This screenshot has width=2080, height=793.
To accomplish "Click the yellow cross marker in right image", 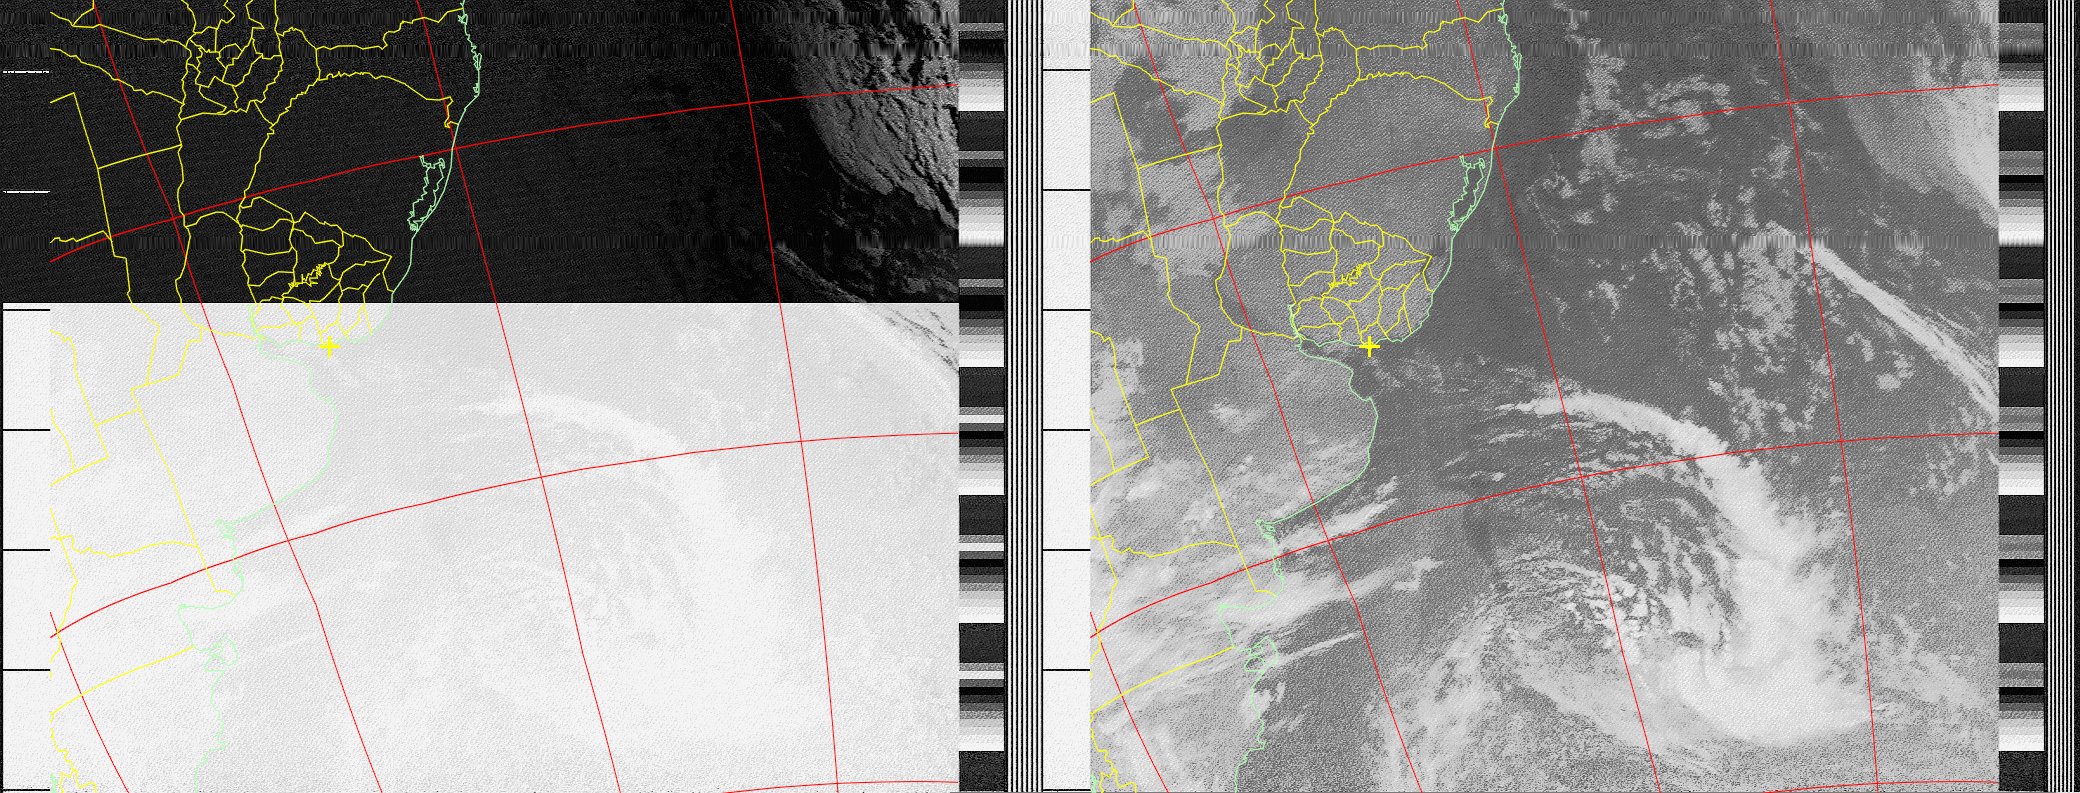I will [1369, 347].
